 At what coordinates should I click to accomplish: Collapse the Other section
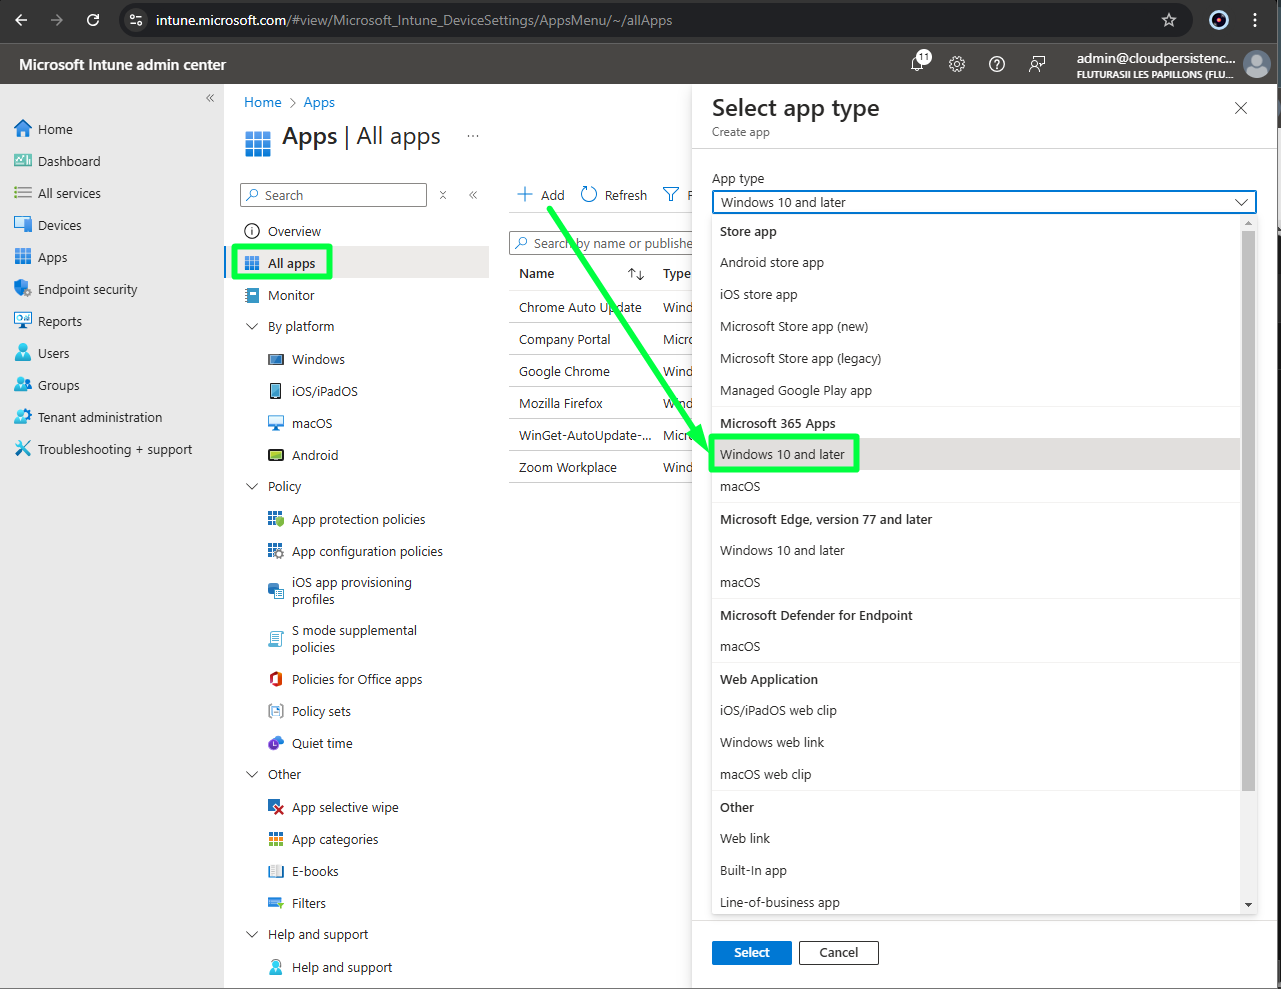[252, 775]
